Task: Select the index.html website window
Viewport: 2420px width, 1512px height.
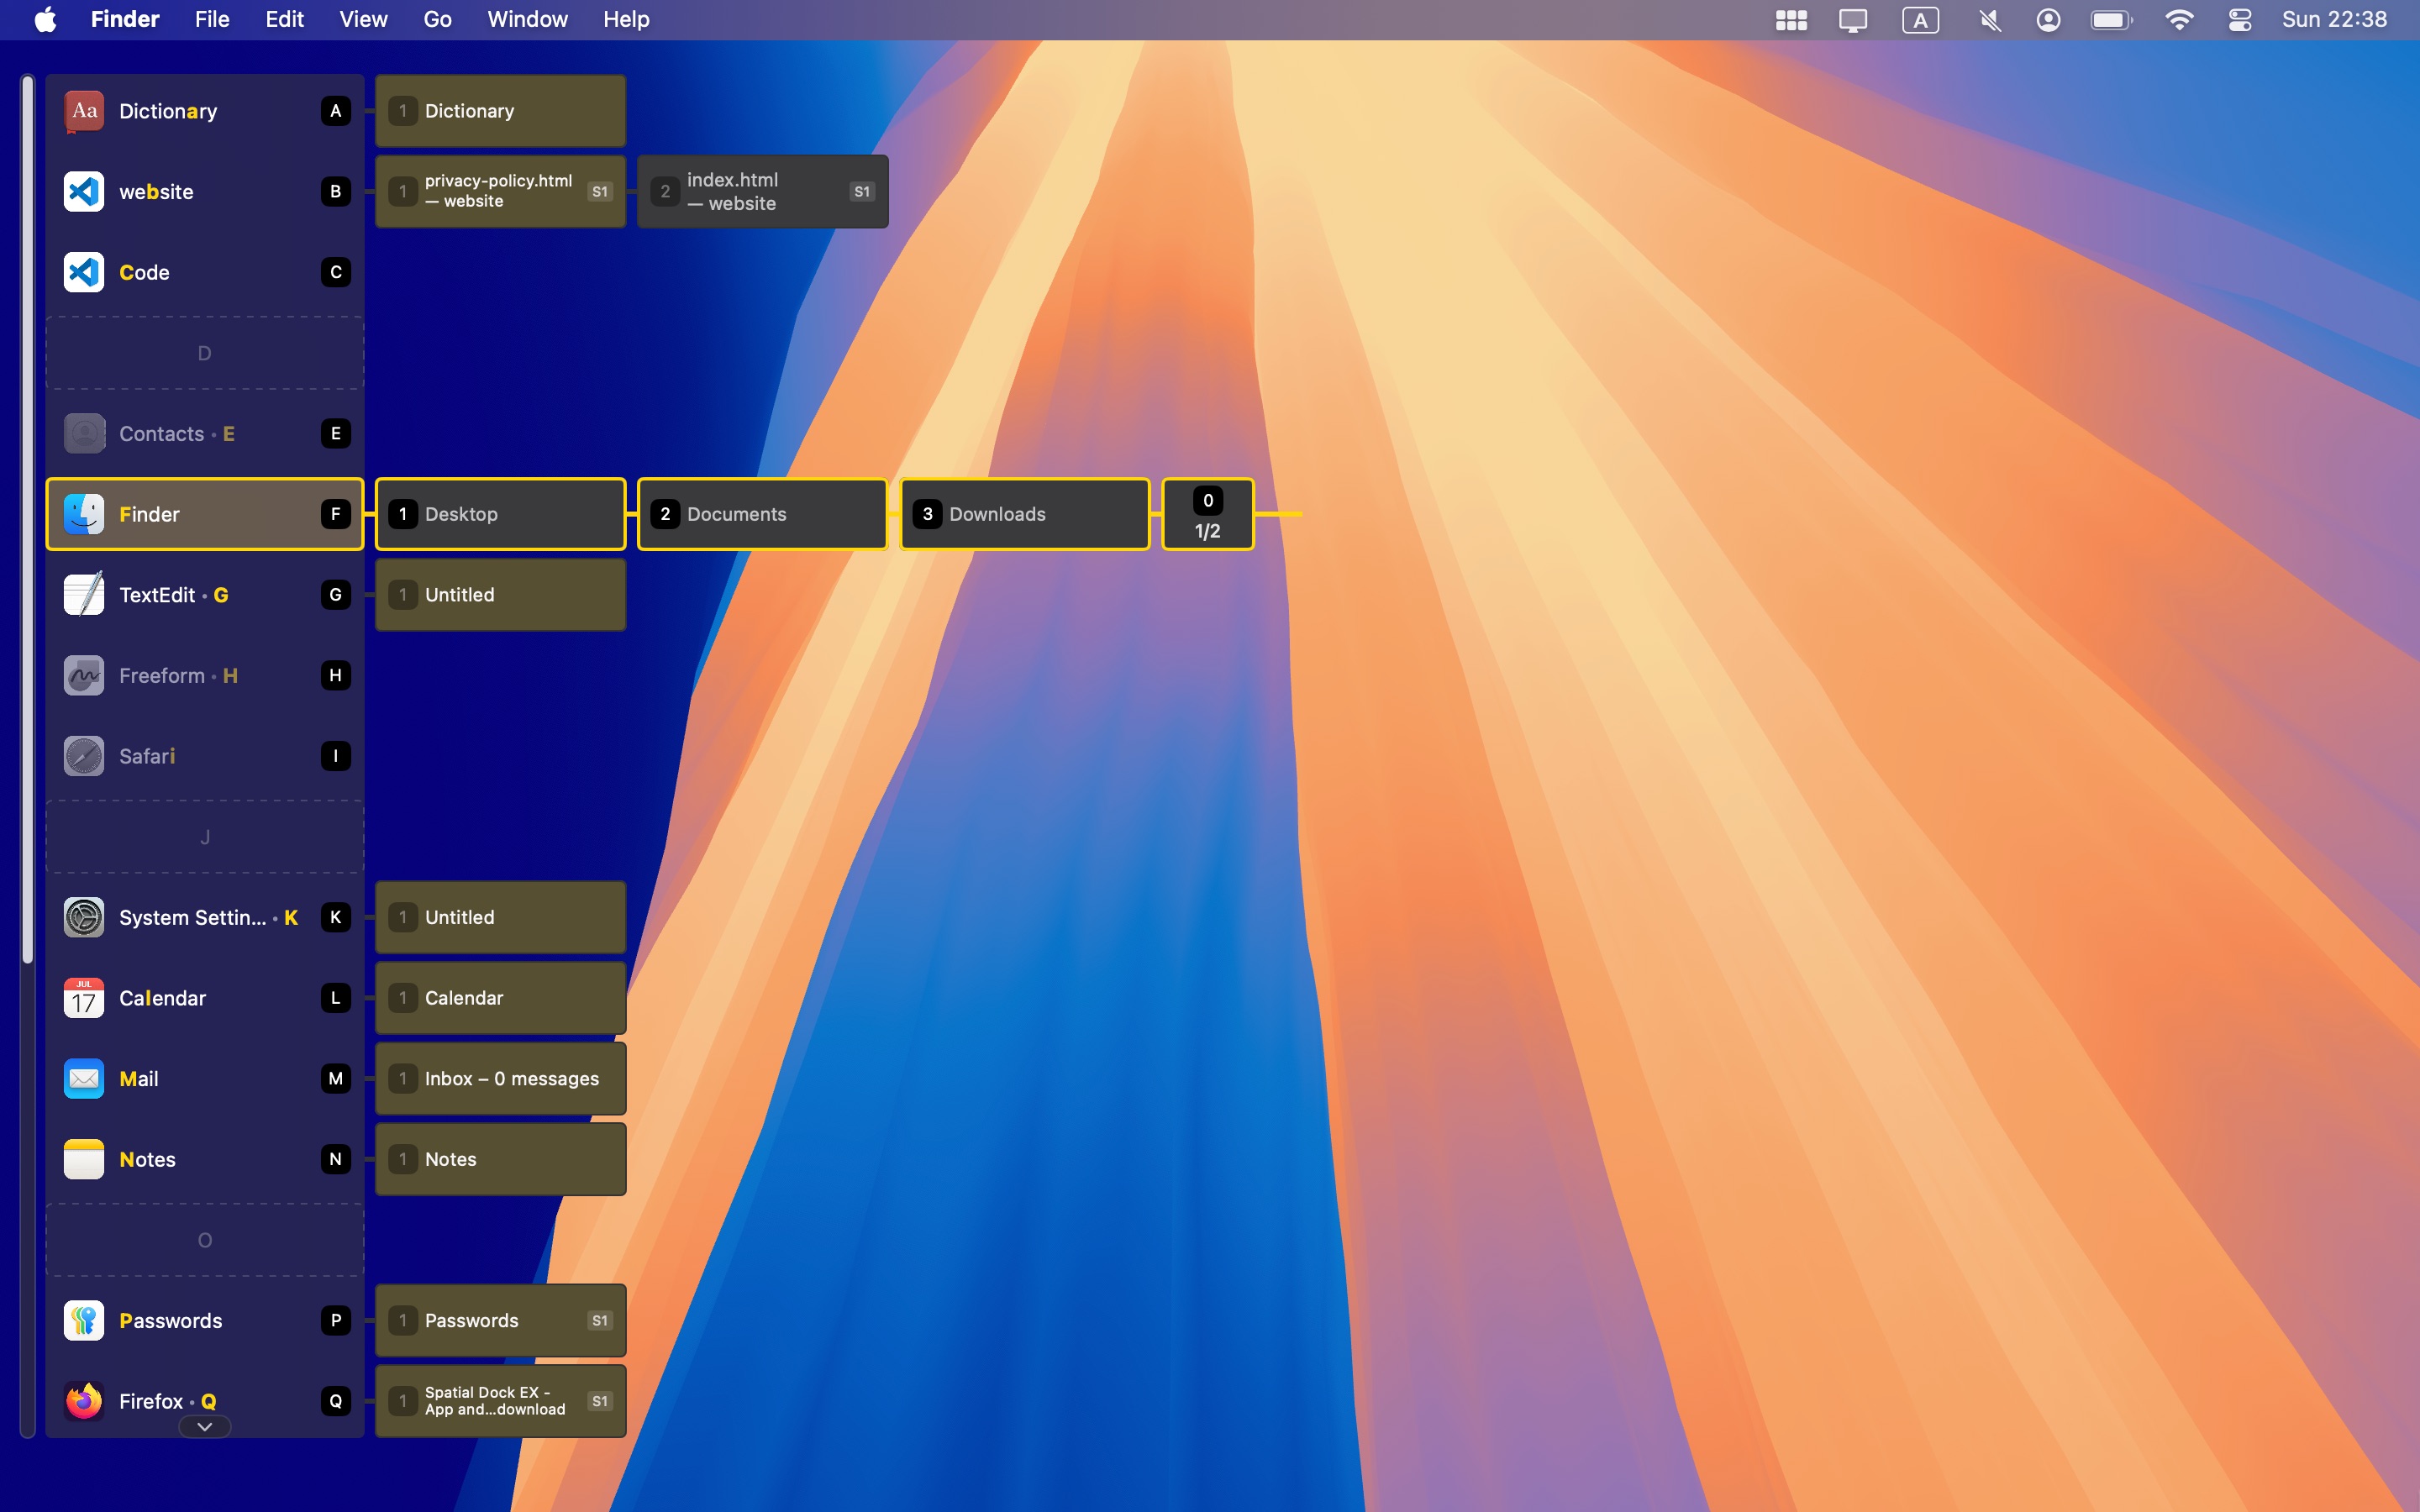Action: click(x=763, y=192)
